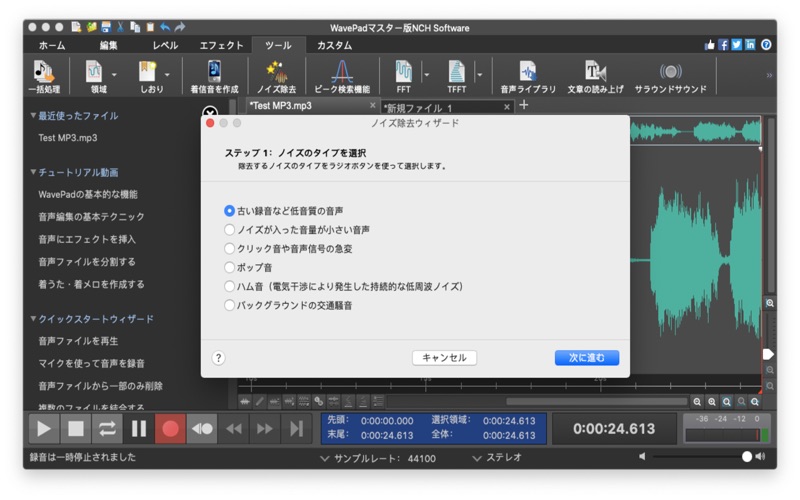
Task: Open the 音声ファイルを再生 quick start link
Action: (x=78, y=341)
